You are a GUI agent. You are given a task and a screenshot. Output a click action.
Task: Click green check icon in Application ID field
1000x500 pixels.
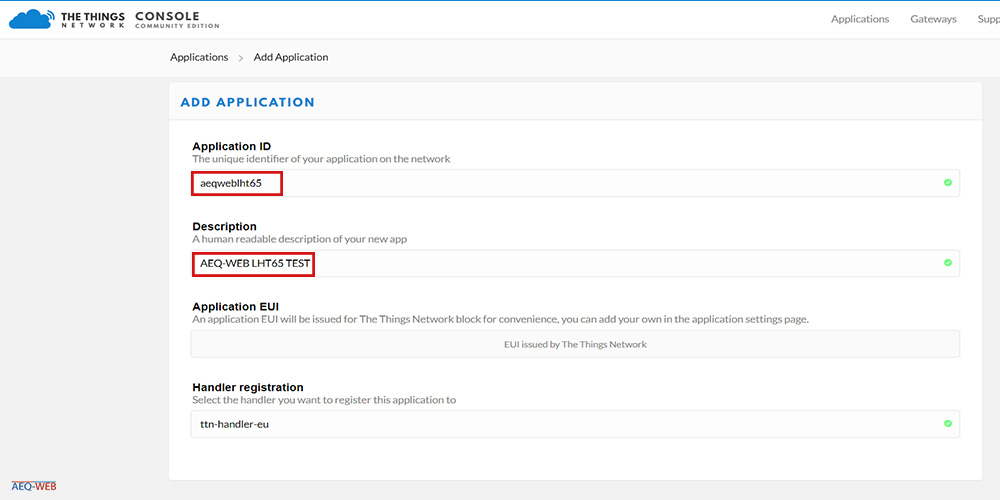pos(948,182)
